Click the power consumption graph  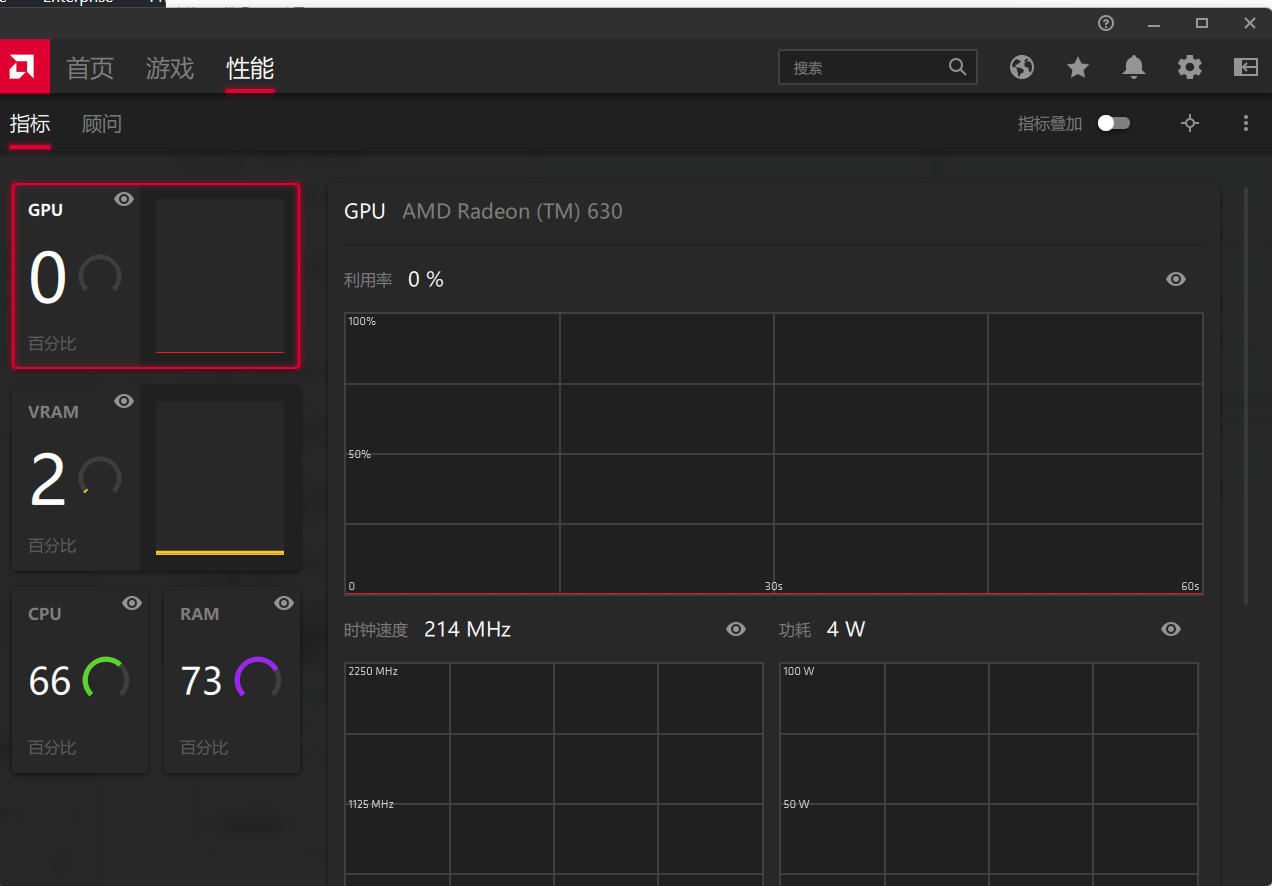pyautogui.click(x=989, y=774)
